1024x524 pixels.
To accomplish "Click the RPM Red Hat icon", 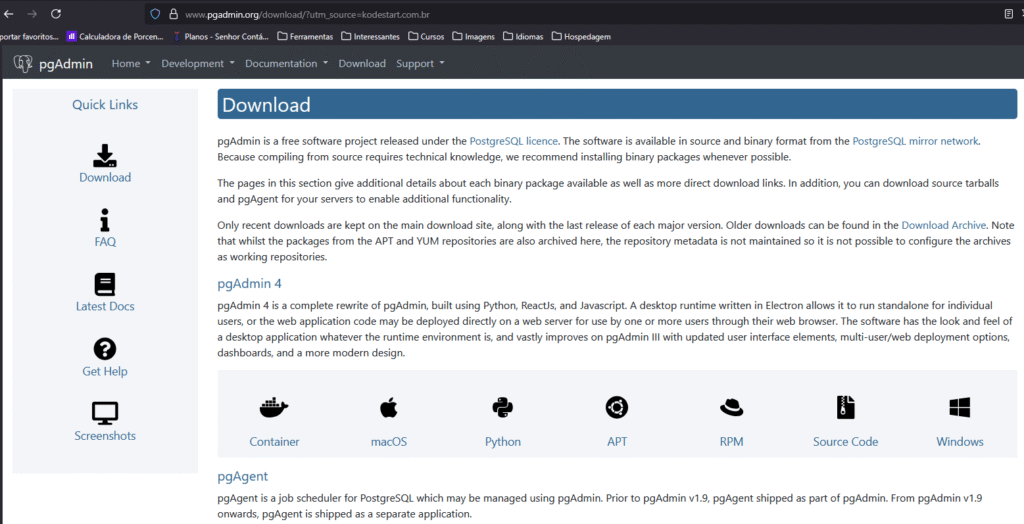I will 731,408.
